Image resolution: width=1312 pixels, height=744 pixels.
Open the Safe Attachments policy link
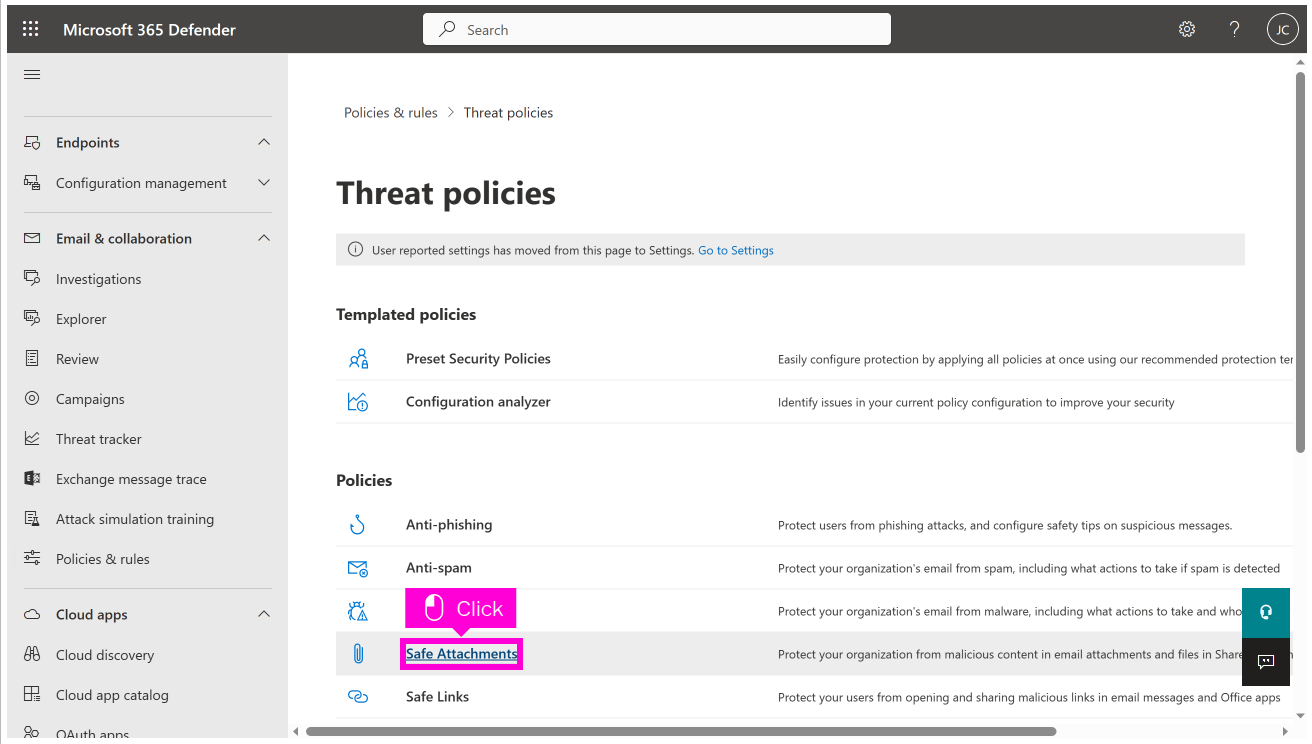pyautogui.click(x=461, y=654)
